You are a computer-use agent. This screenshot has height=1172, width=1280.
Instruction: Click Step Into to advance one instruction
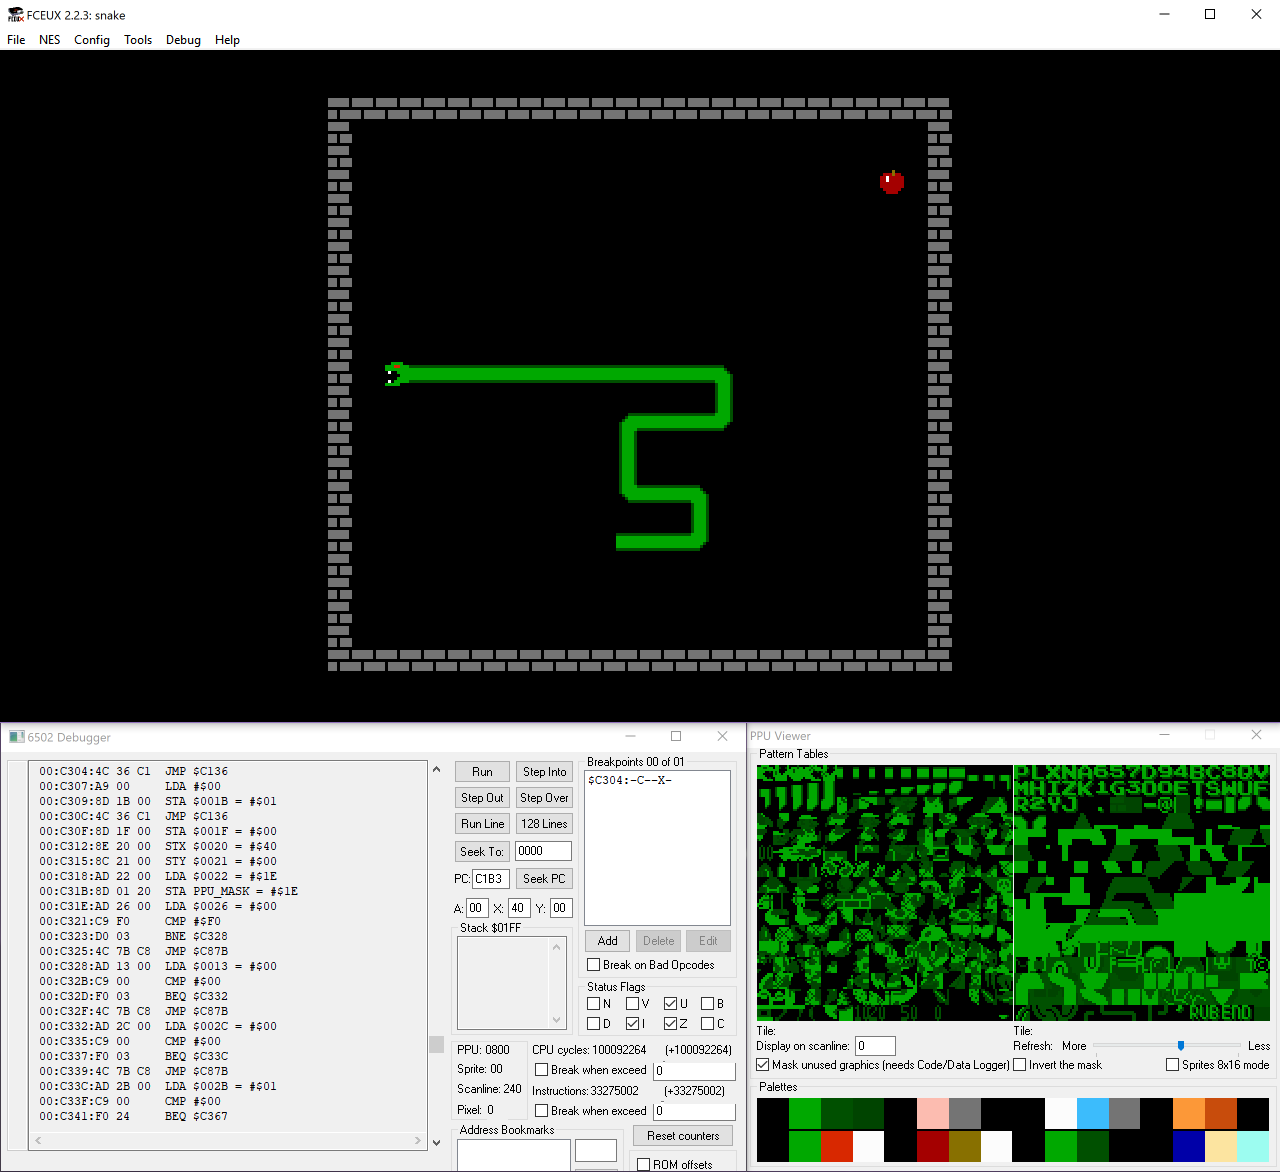(544, 771)
